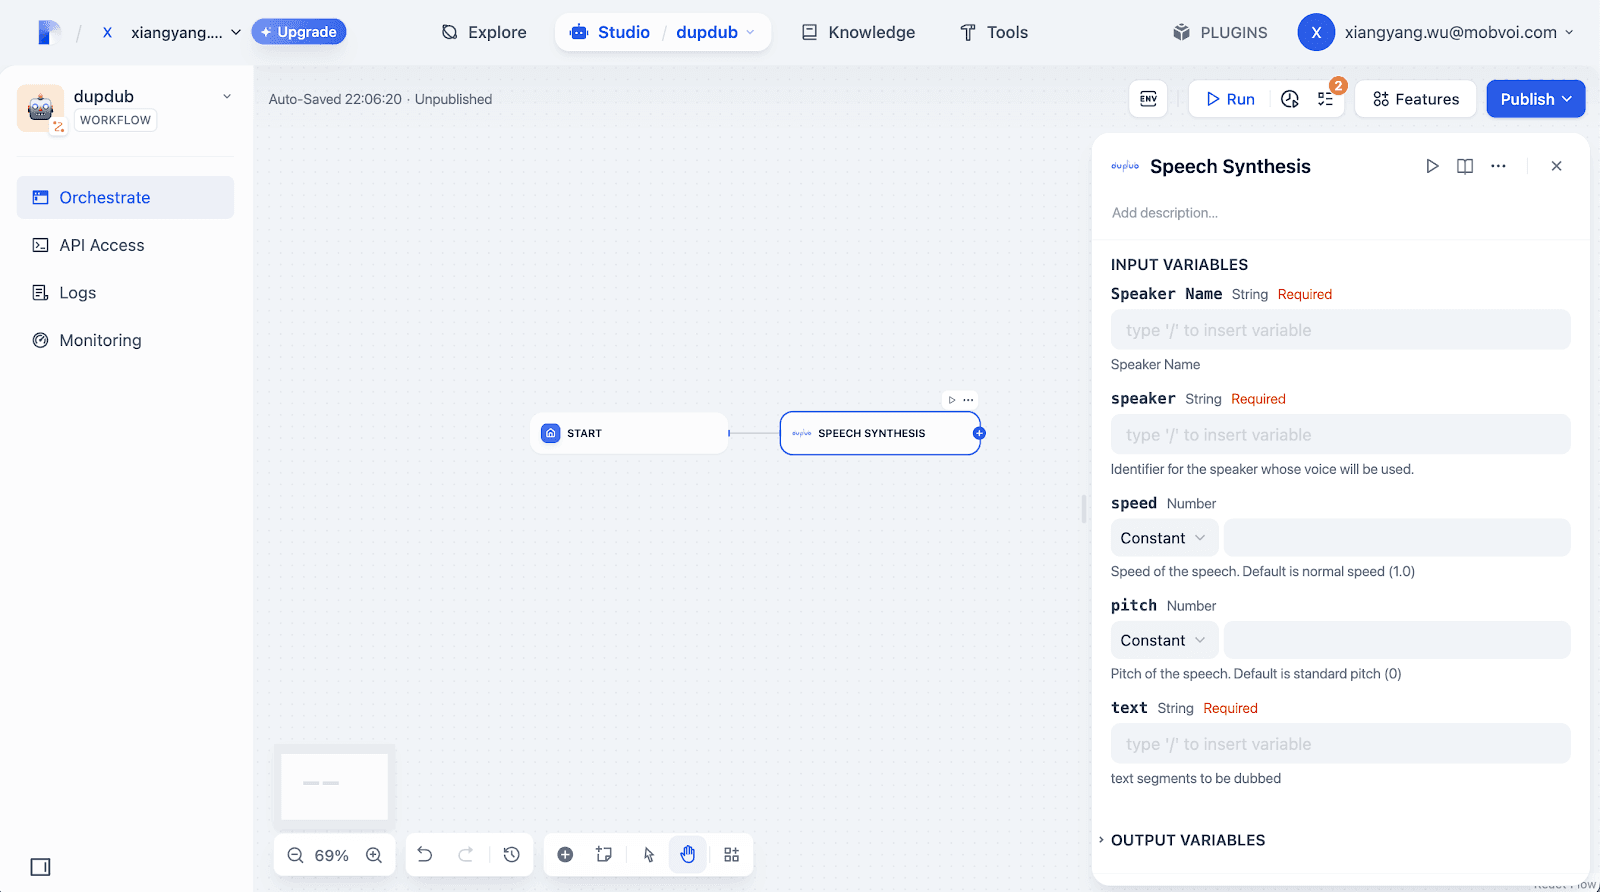Open the checklist icon with badge
This screenshot has height=892, width=1600.
tap(1326, 99)
